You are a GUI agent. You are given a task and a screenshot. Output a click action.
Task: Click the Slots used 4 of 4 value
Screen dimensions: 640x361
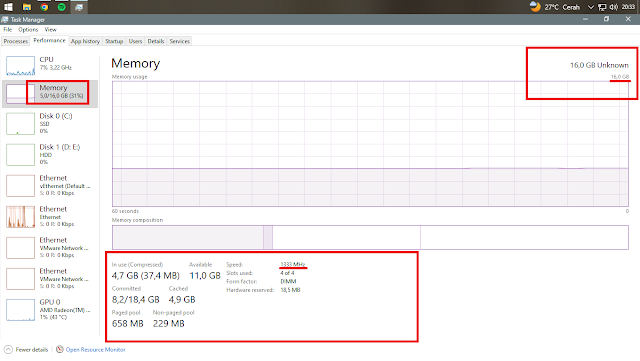[x=287, y=273]
